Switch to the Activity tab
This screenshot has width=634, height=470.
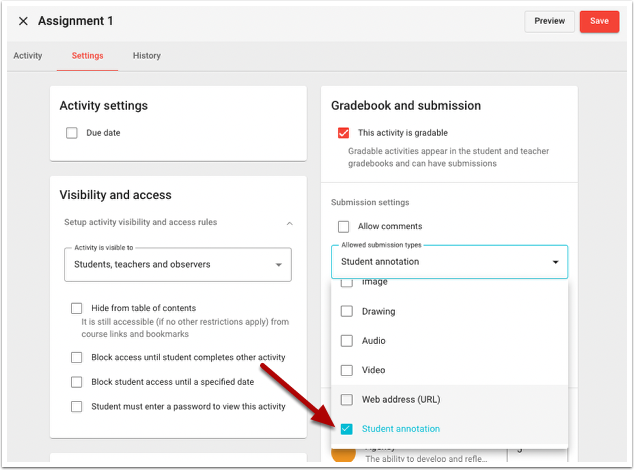point(28,56)
